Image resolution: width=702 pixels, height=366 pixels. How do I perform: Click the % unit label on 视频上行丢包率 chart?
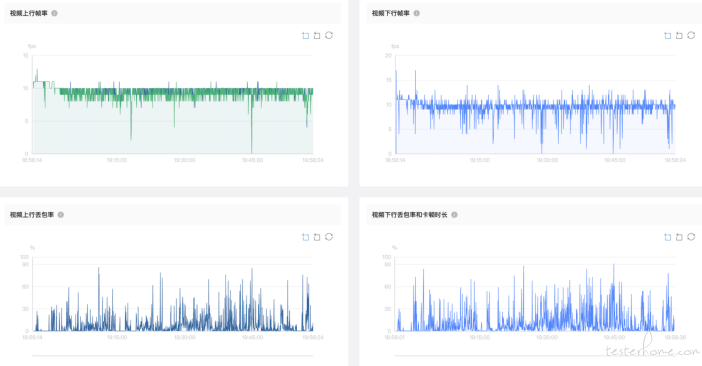tap(32, 248)
